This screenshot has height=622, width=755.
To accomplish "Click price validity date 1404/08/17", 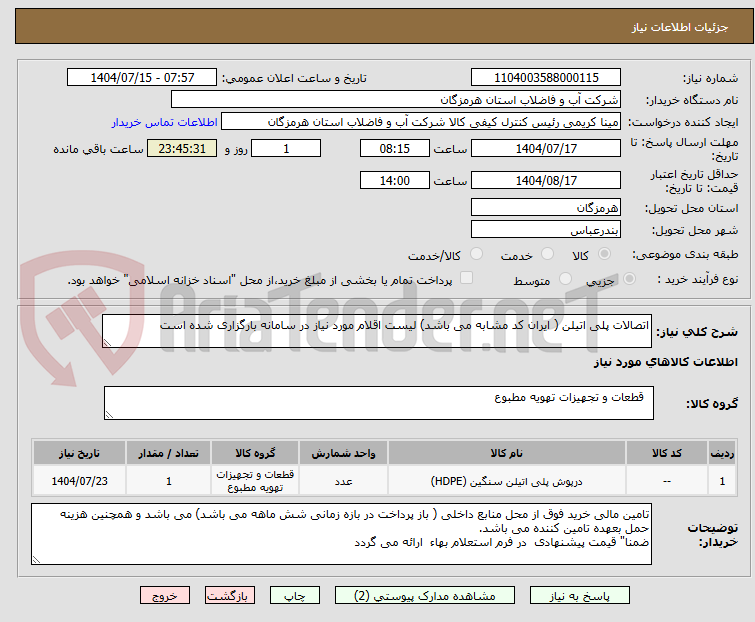I will [x=546, y=181].
